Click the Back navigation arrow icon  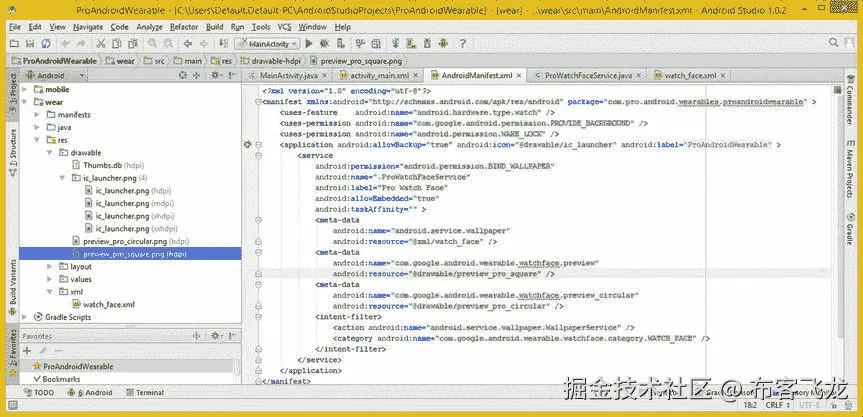188,43
